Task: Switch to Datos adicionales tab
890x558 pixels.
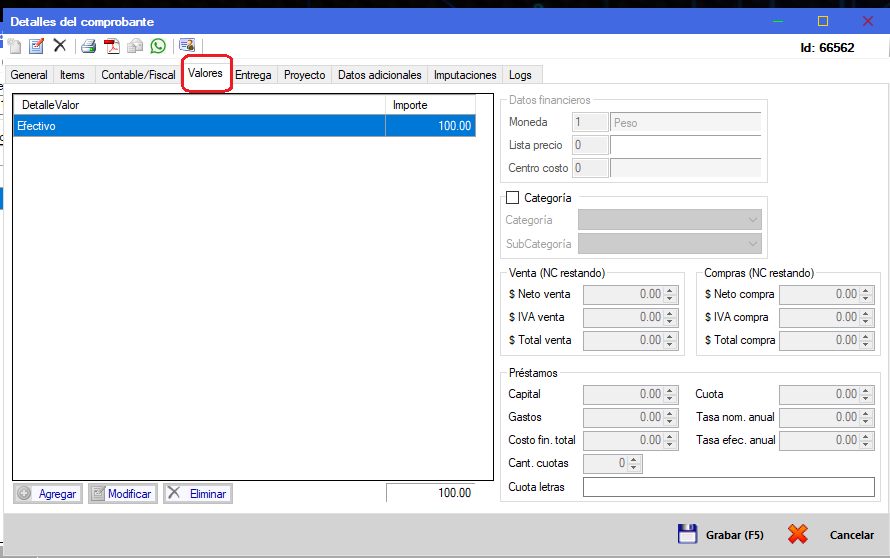Action: point(380,75)
